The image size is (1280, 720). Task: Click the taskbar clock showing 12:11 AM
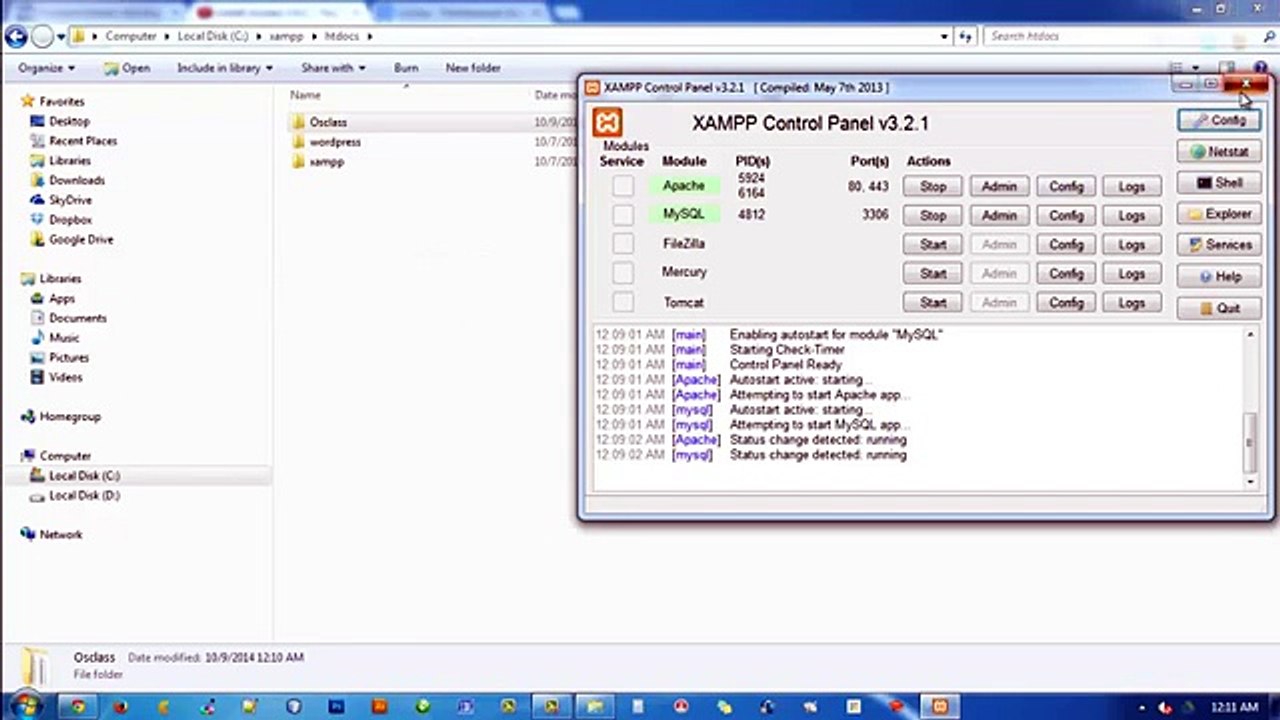(1234, 707)
